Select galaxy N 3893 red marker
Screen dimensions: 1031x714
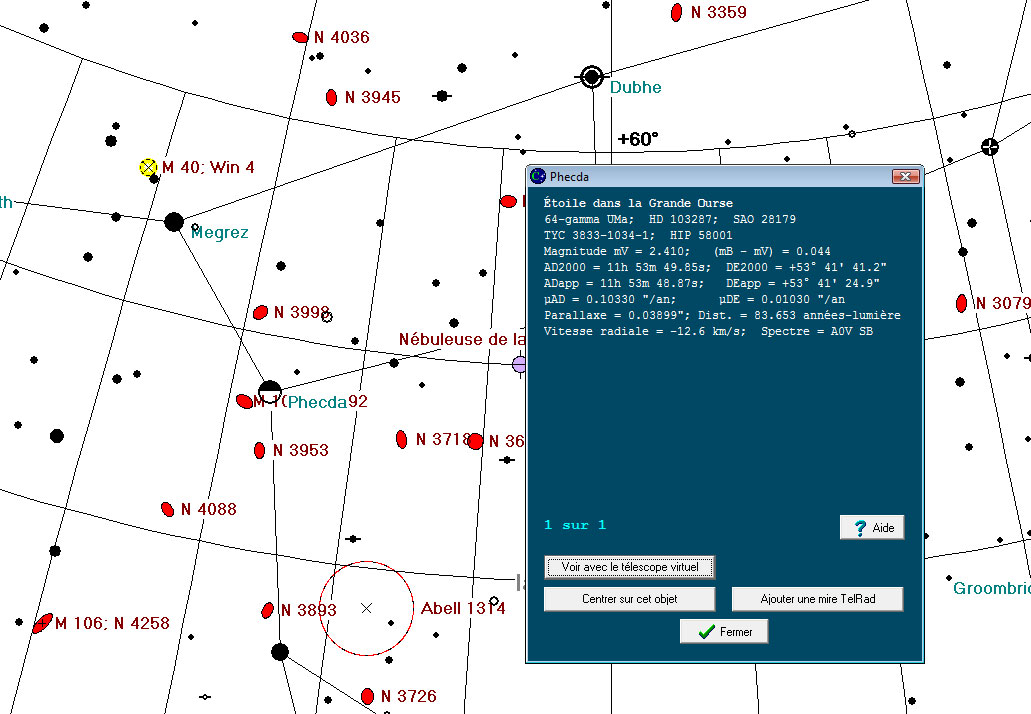(267, 610)
